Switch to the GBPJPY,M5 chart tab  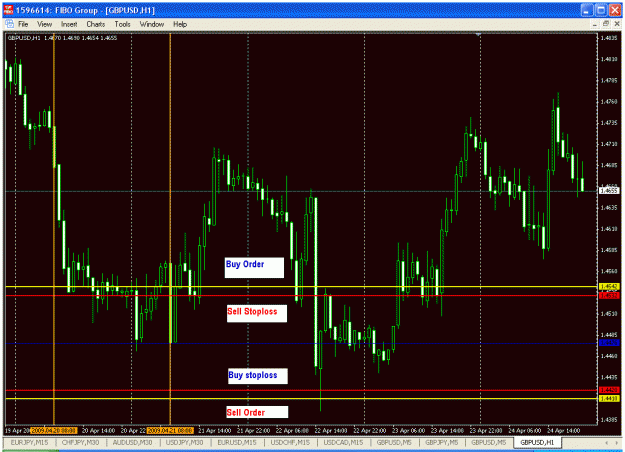tap(442, 442)
